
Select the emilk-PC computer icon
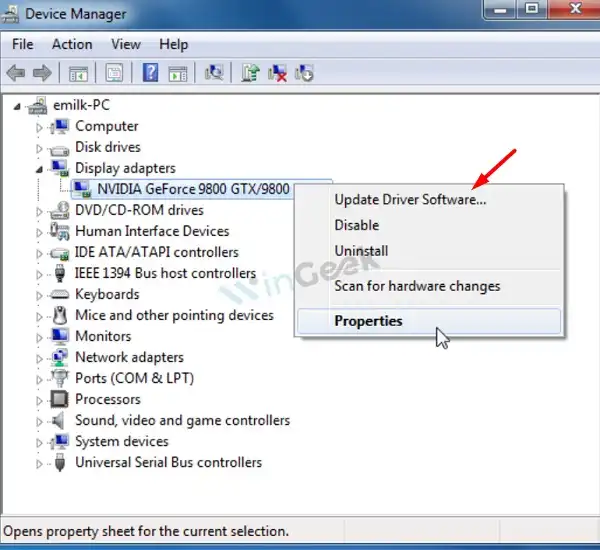(x=38, y=105)
